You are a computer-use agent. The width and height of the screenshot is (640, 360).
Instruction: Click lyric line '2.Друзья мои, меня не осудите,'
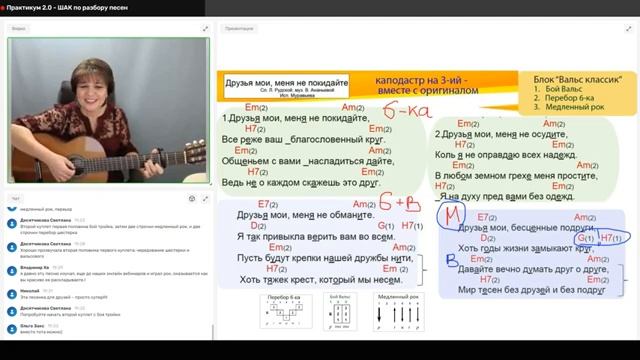click(501, 134)
